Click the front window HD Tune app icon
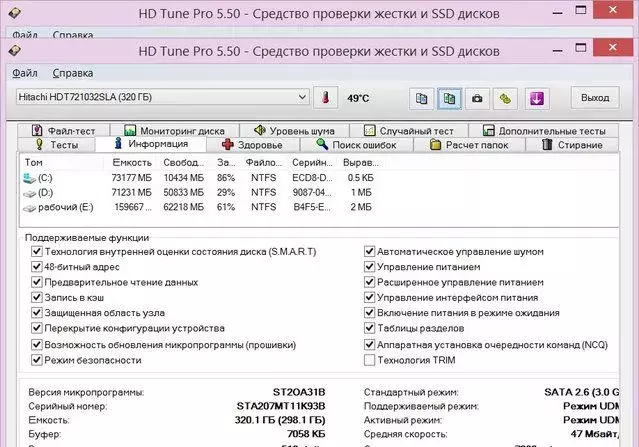 pyautogui.click(x=15, y=51)
